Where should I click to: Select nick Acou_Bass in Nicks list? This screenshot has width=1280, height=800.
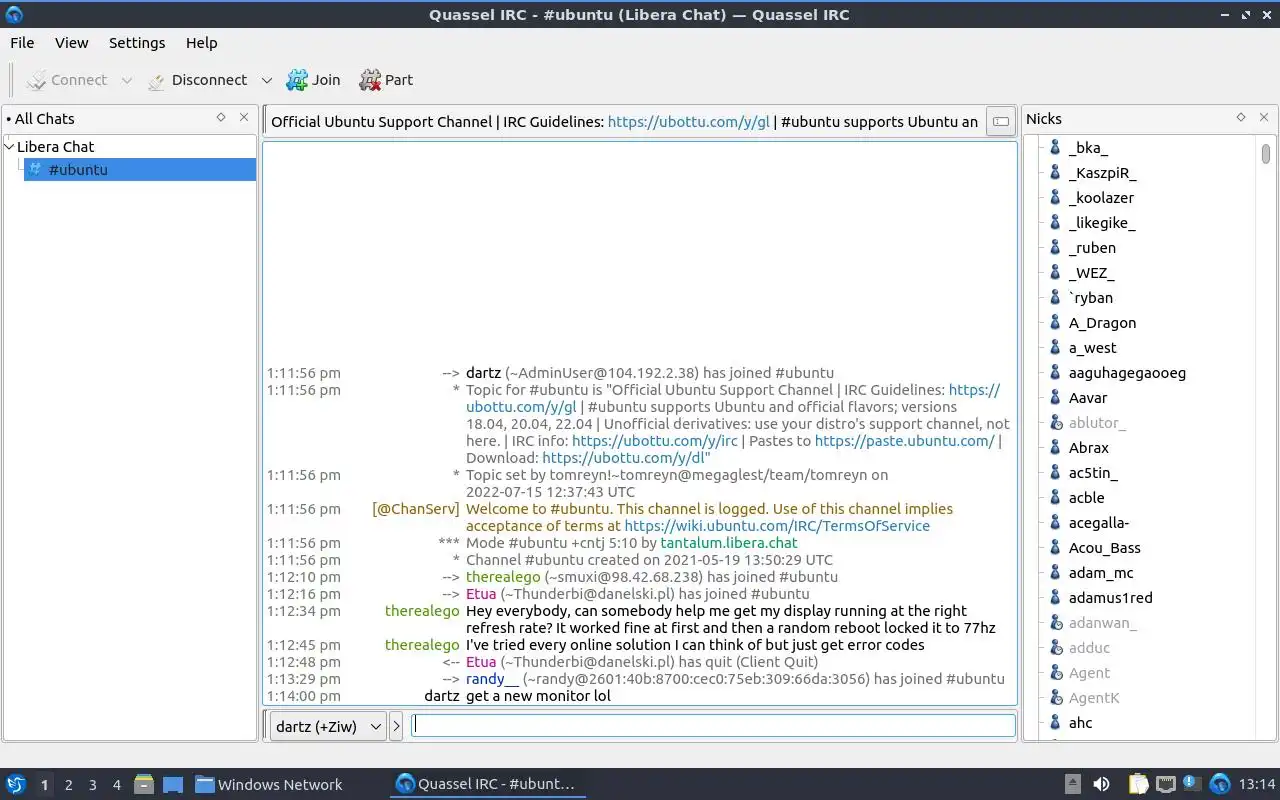[1104, 548]
